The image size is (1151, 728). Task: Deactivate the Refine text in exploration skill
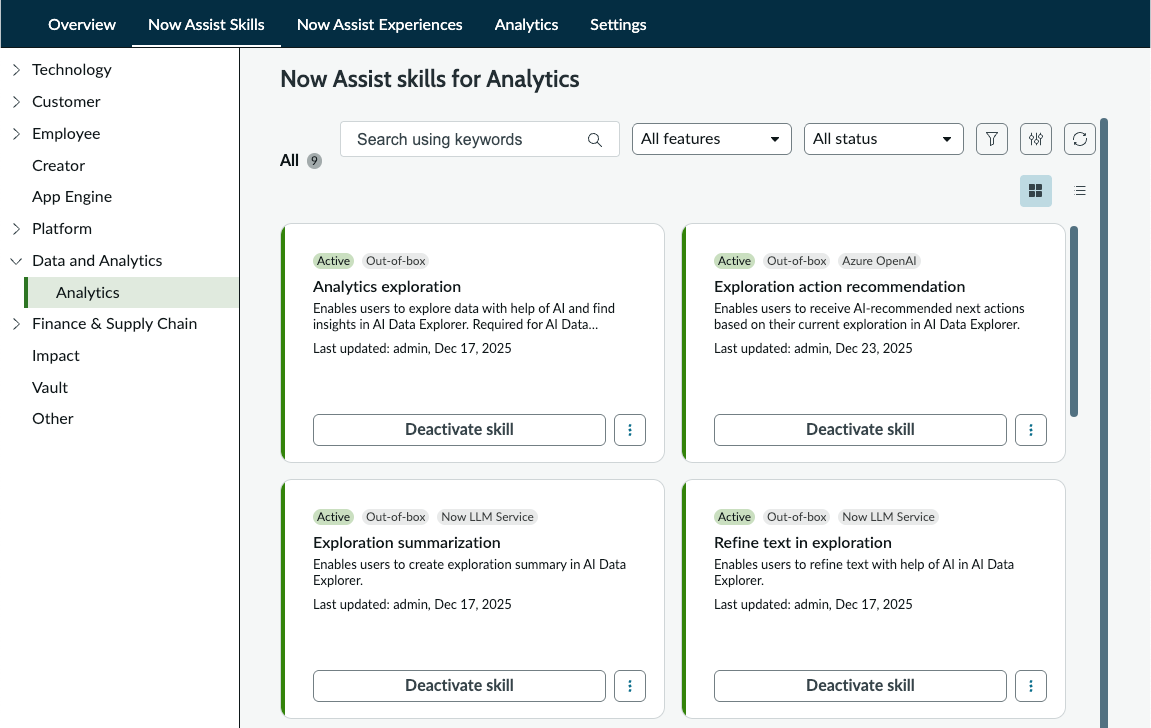(x=860, y=686)
